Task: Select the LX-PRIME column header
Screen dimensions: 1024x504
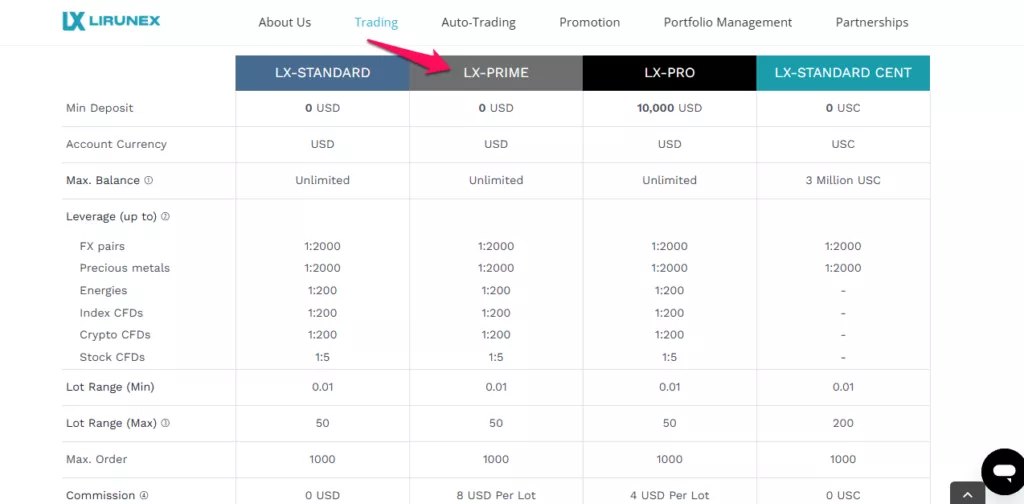Action: tap(496, 72)
